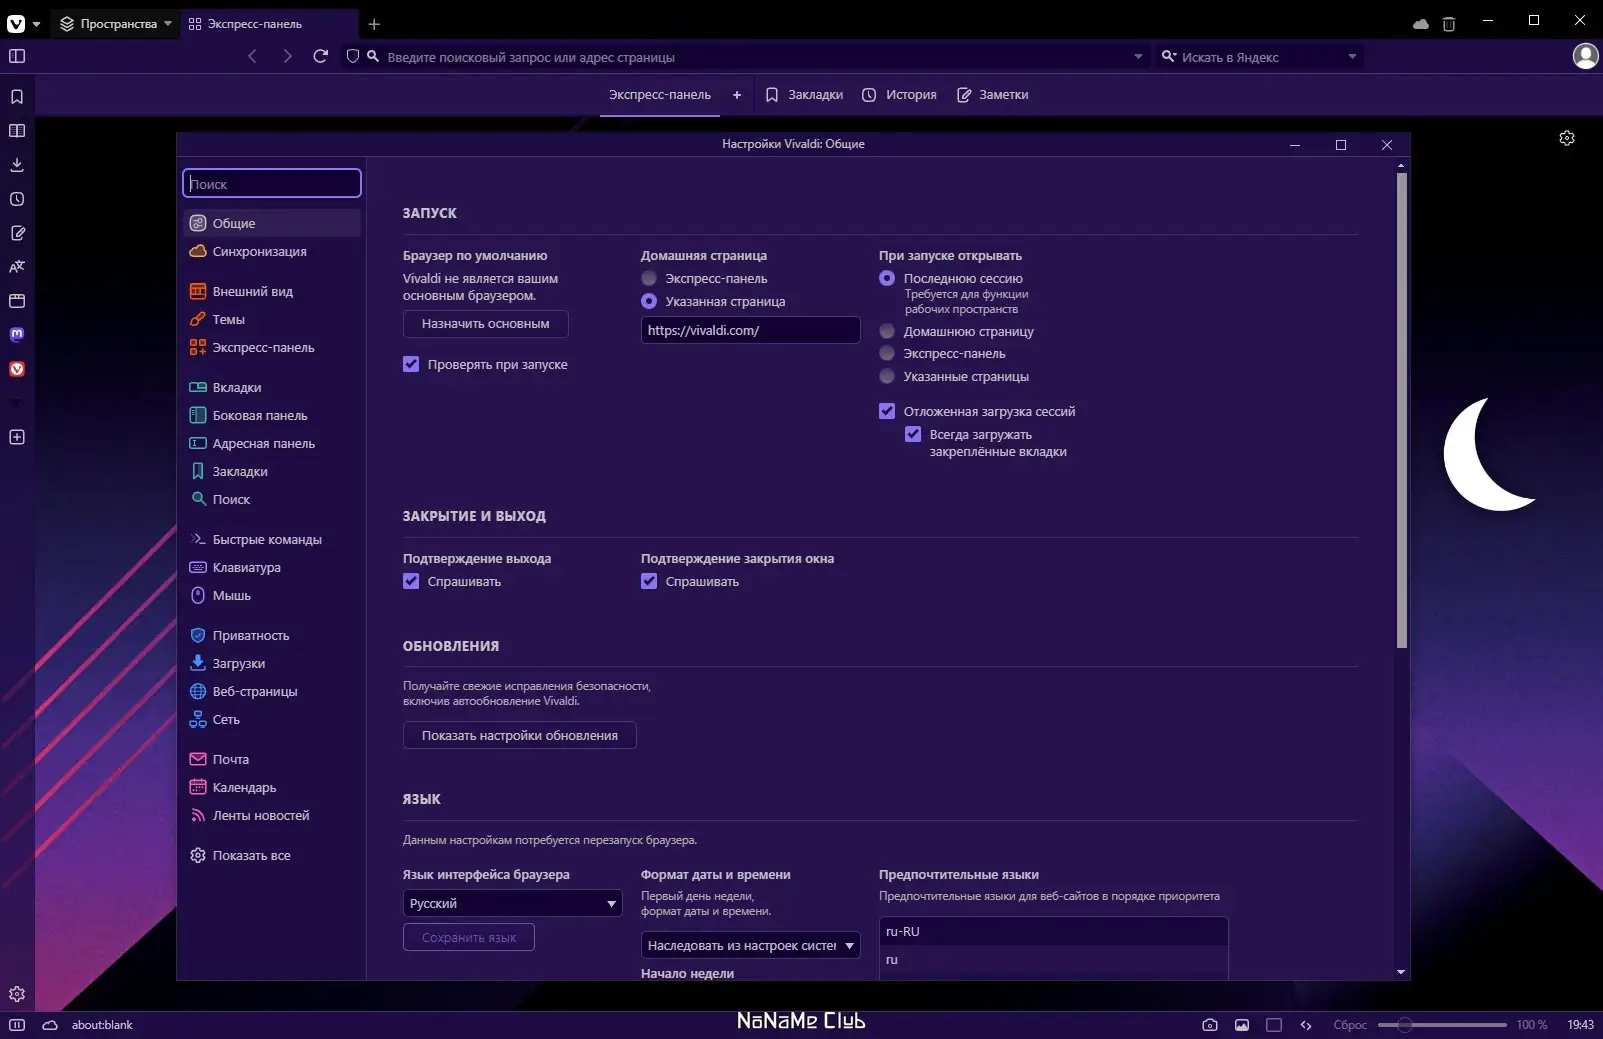Open settings gear at bottom of side panel
This screenshot has height=1039, width=1603.
17,994
